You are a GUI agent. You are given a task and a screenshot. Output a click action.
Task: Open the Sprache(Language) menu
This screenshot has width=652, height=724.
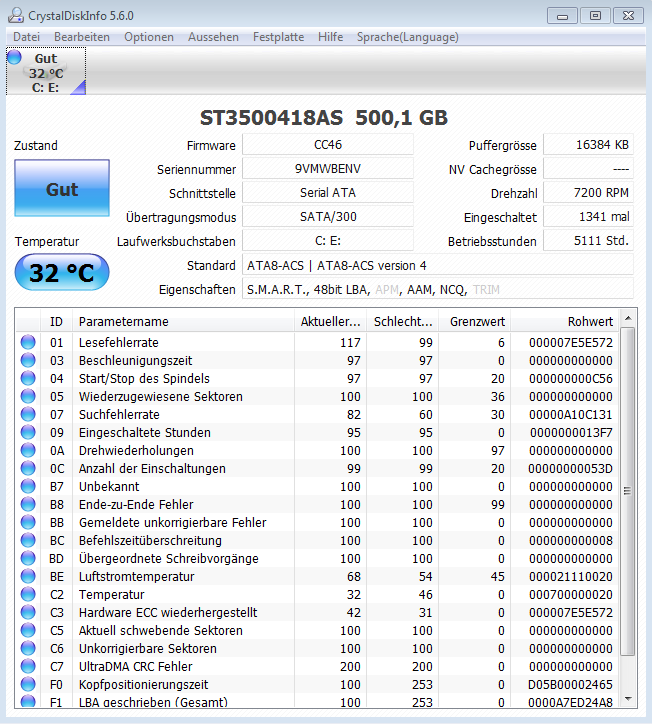tap(408, 37)
